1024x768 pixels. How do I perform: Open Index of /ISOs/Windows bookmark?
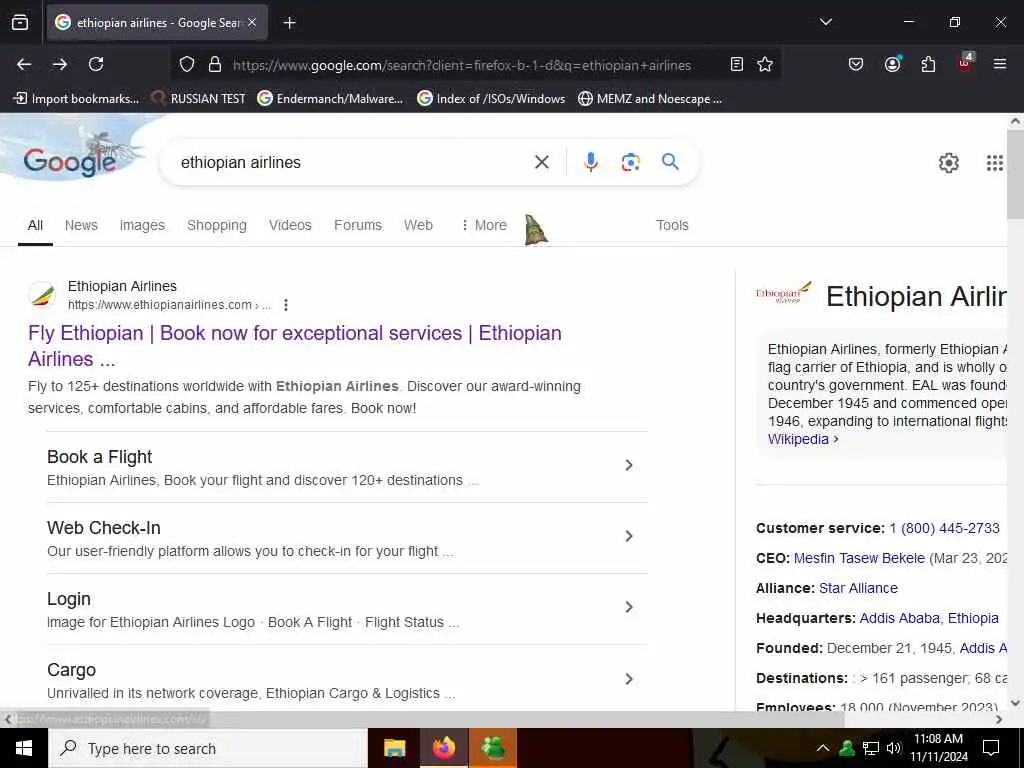point(491,99)
